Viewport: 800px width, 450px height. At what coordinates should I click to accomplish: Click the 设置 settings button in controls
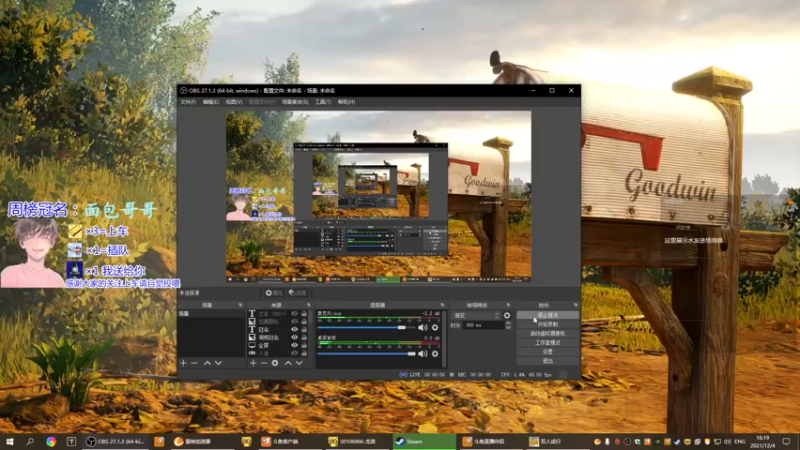pos(547,352)
